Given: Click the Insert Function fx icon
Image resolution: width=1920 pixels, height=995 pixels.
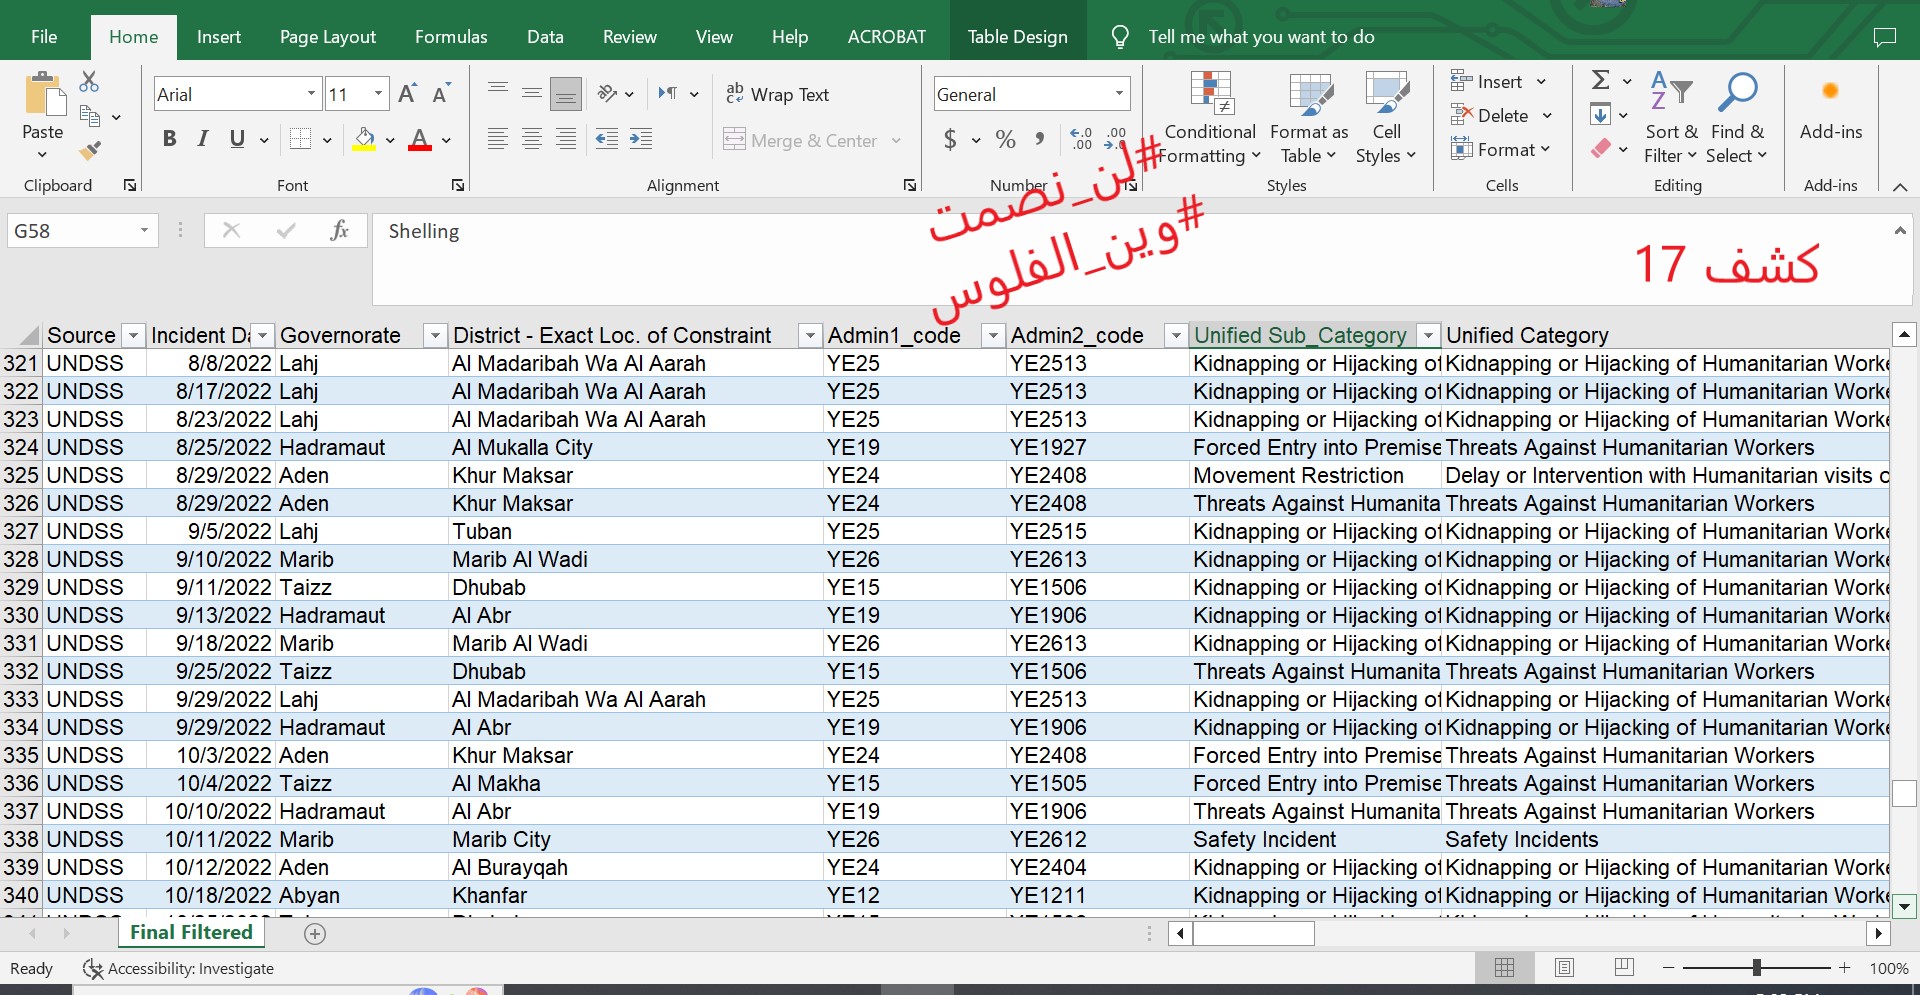Looking at the screenshot, I should pos(339,231).
